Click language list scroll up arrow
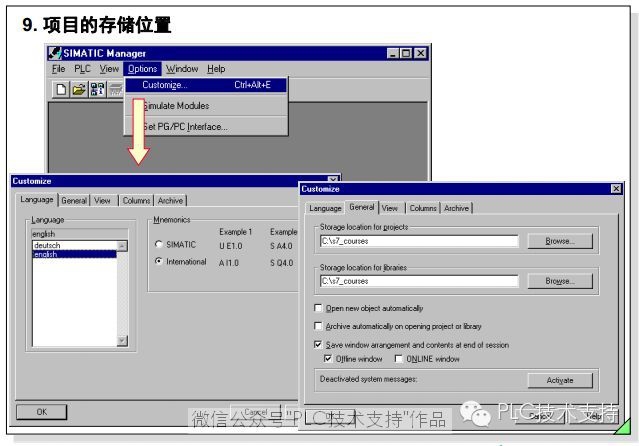Viewport: 639px width, 446px height. click(122, 246)
